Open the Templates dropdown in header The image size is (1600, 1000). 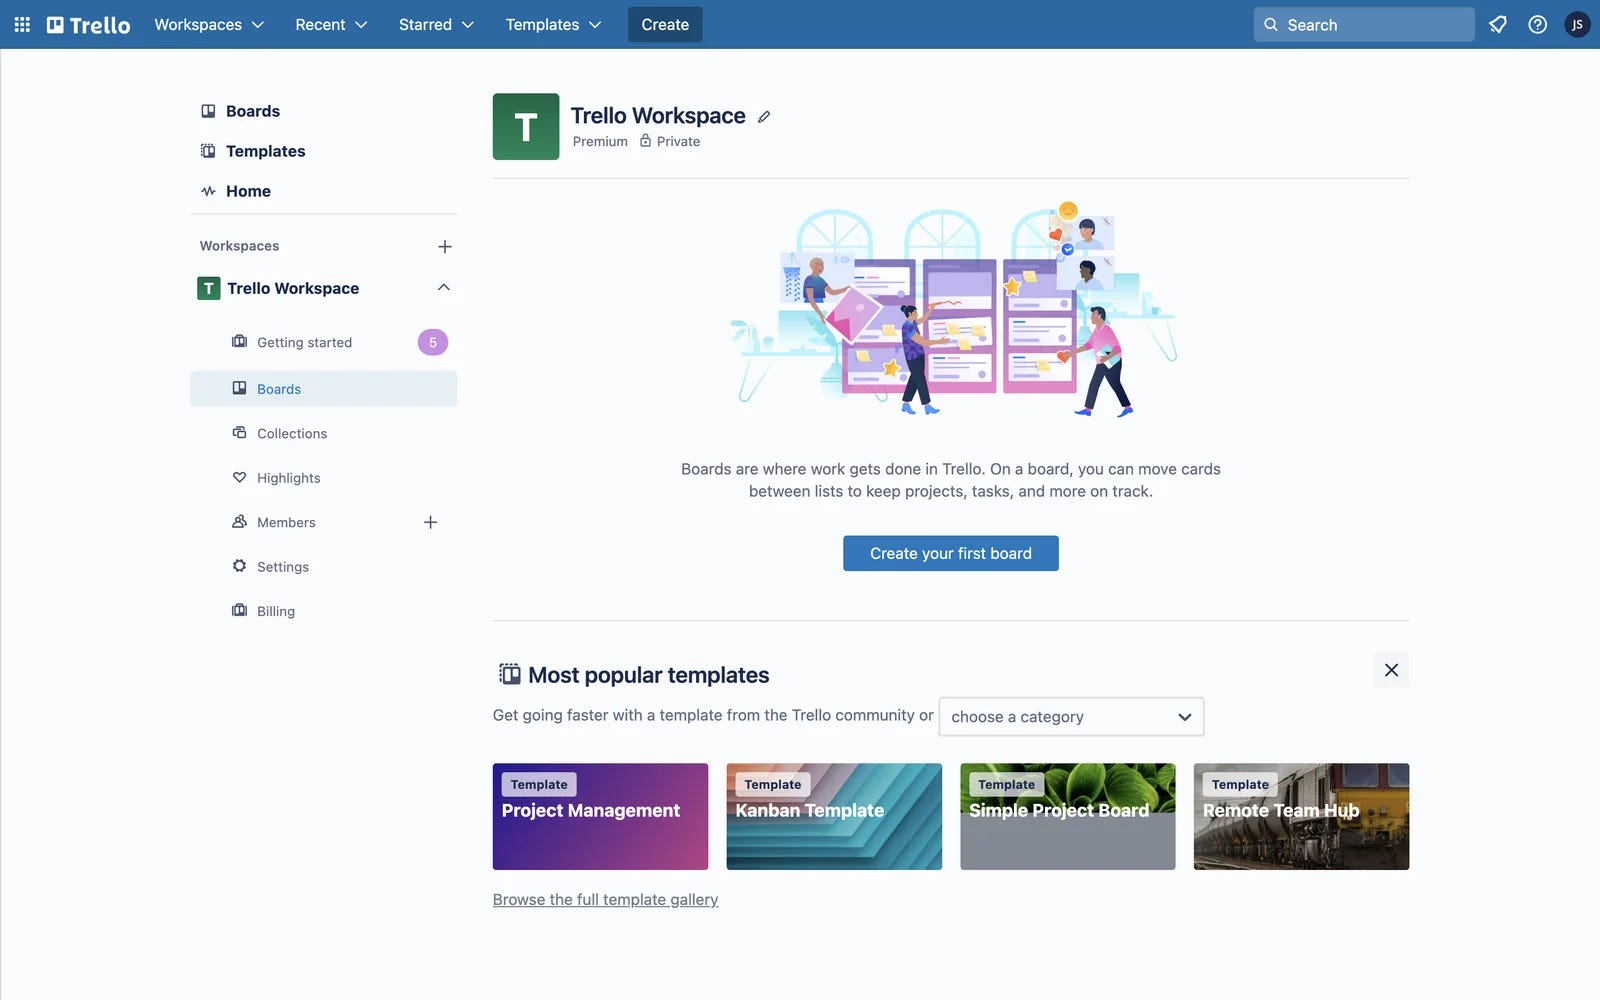[x=553, y=24]
